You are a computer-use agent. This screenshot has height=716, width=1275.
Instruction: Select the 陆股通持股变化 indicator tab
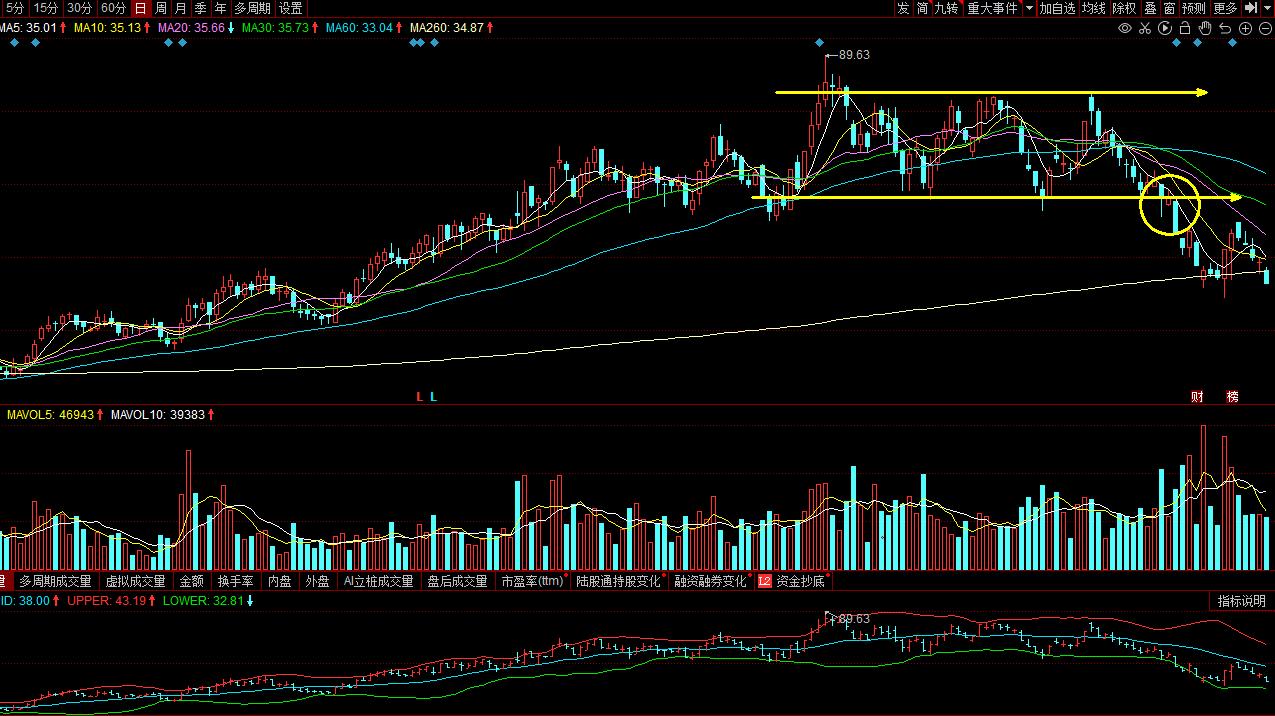point(619,581)
